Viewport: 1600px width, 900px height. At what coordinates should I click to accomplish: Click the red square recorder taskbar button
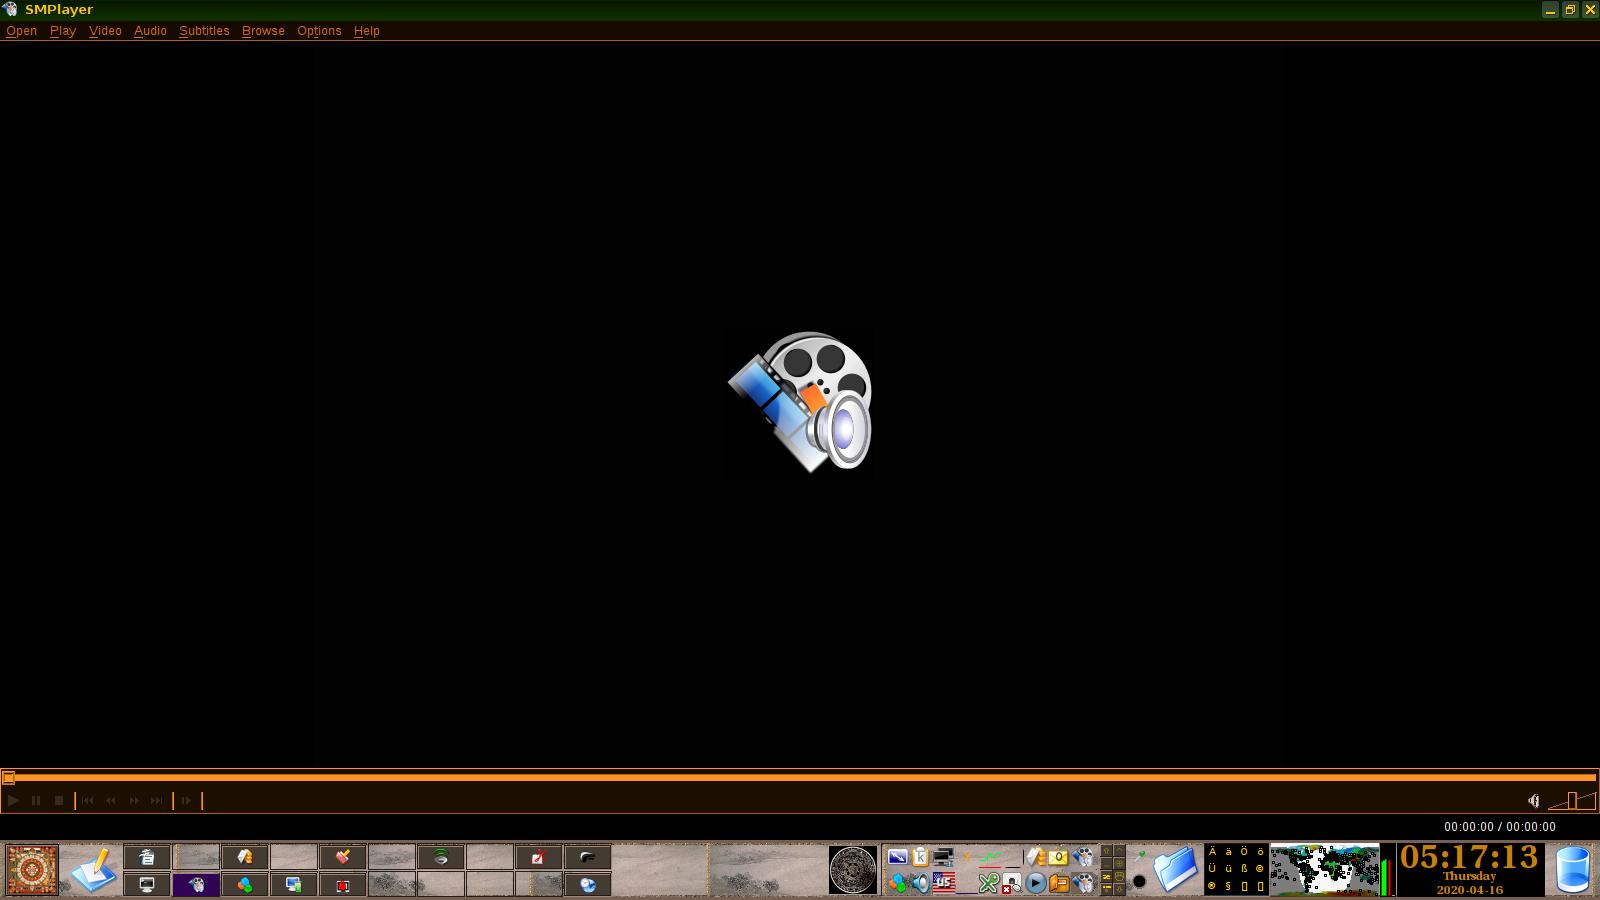(343, 884)
